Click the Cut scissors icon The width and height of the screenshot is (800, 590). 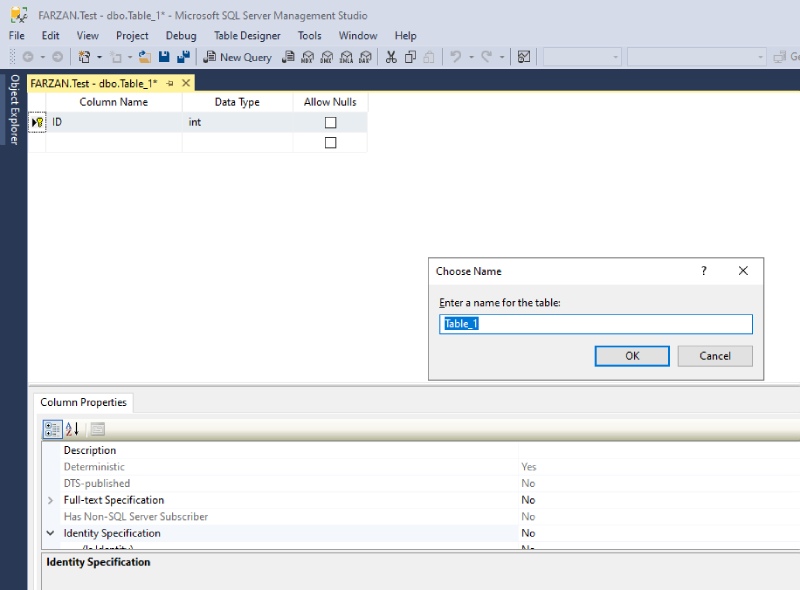coord(391,57)
